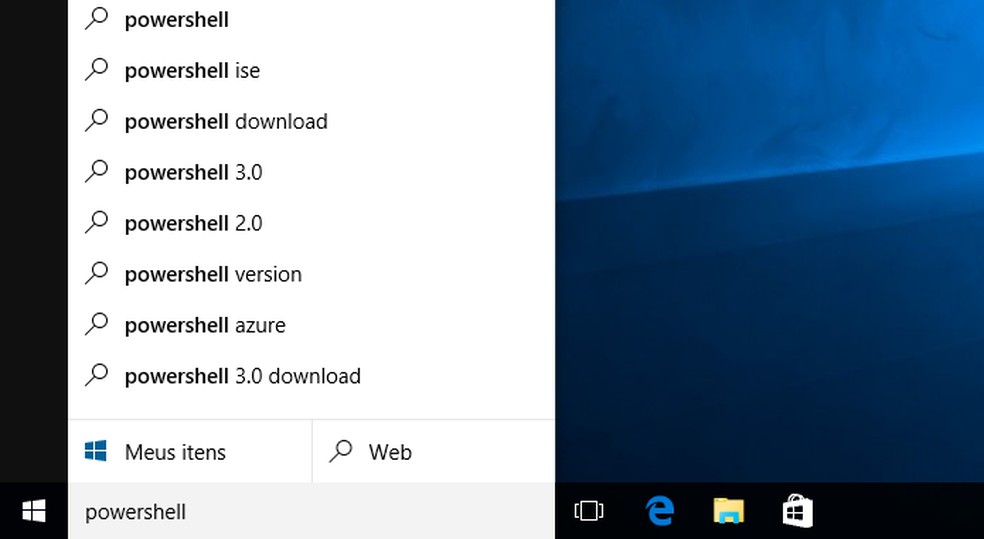Select the Meus itens filter
984x539 pixels.
tap(190, 452)
